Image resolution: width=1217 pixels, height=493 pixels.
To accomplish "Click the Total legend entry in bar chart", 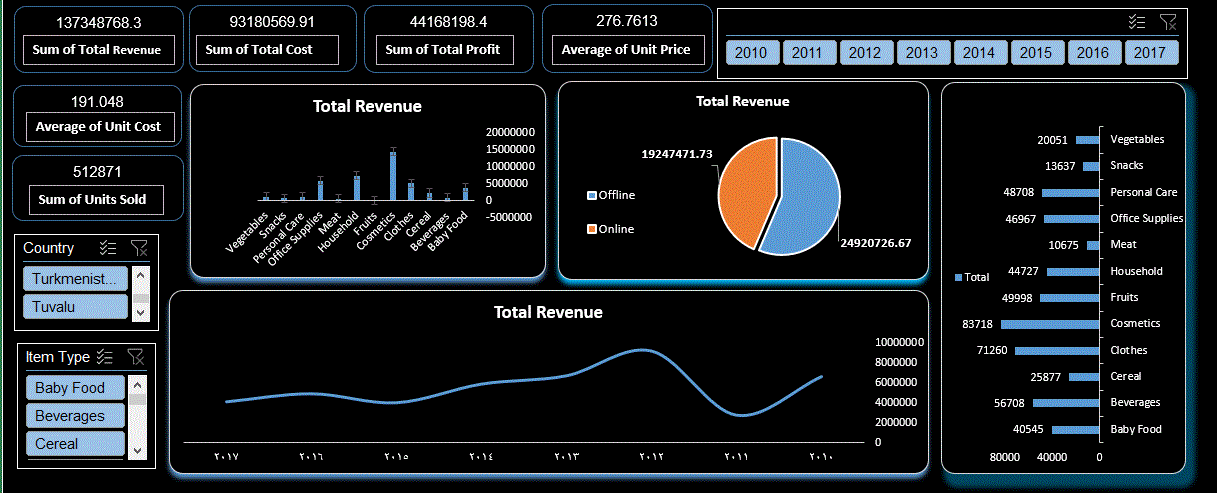I will pos(973,277).
